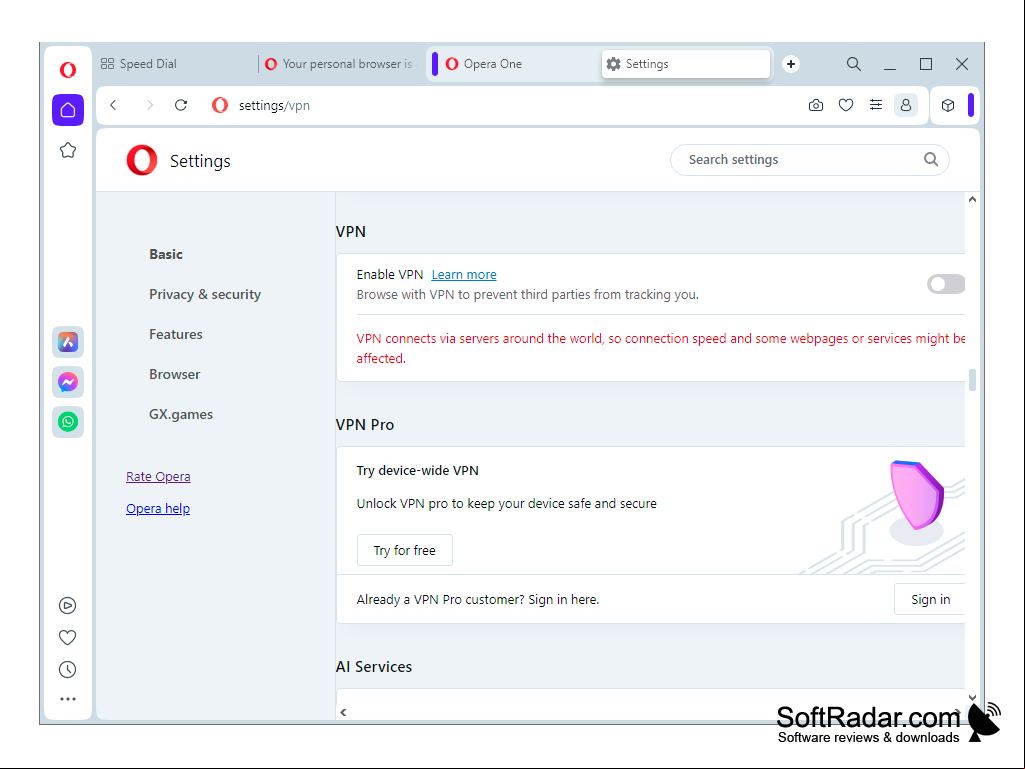The image size is (1025, 769).
Task: Open the GX.games settings section
Action: tap(181, 415)
